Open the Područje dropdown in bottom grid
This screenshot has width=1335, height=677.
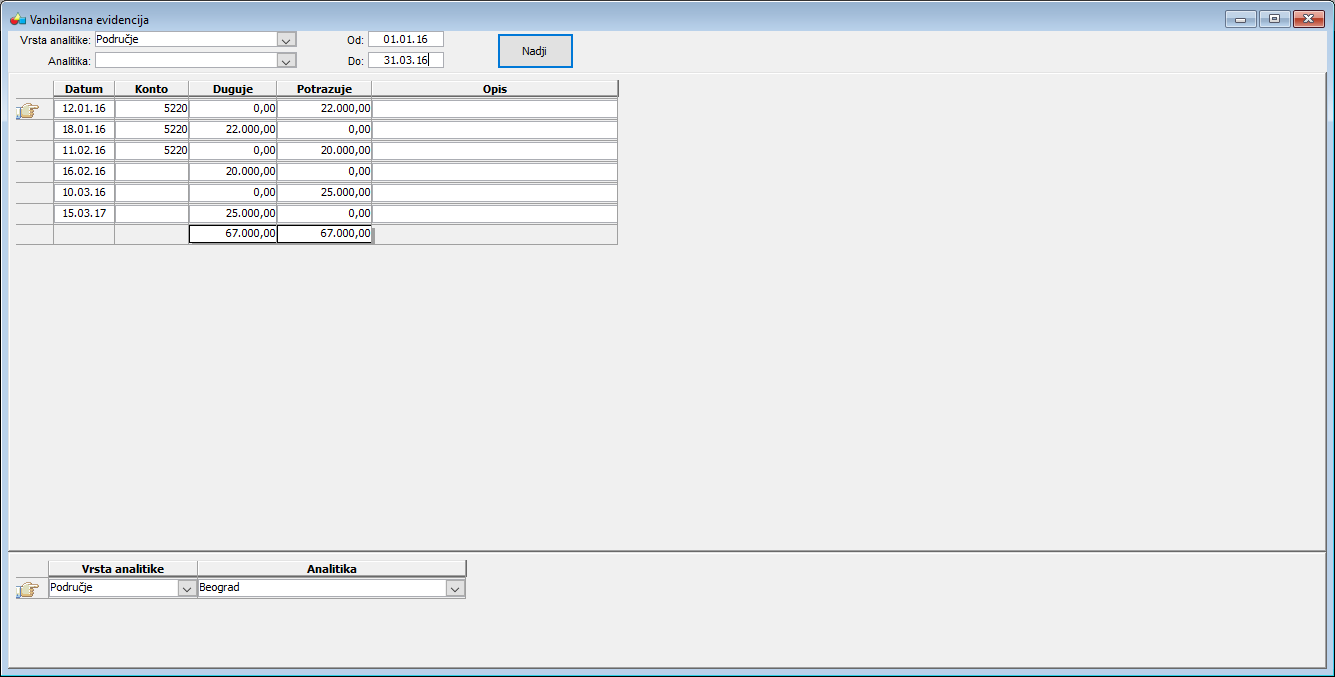click(186, 589)
